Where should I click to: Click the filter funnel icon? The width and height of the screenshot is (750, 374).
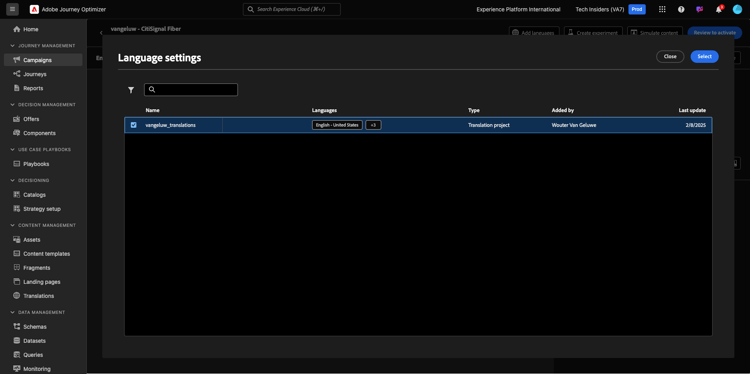(131, 90)
